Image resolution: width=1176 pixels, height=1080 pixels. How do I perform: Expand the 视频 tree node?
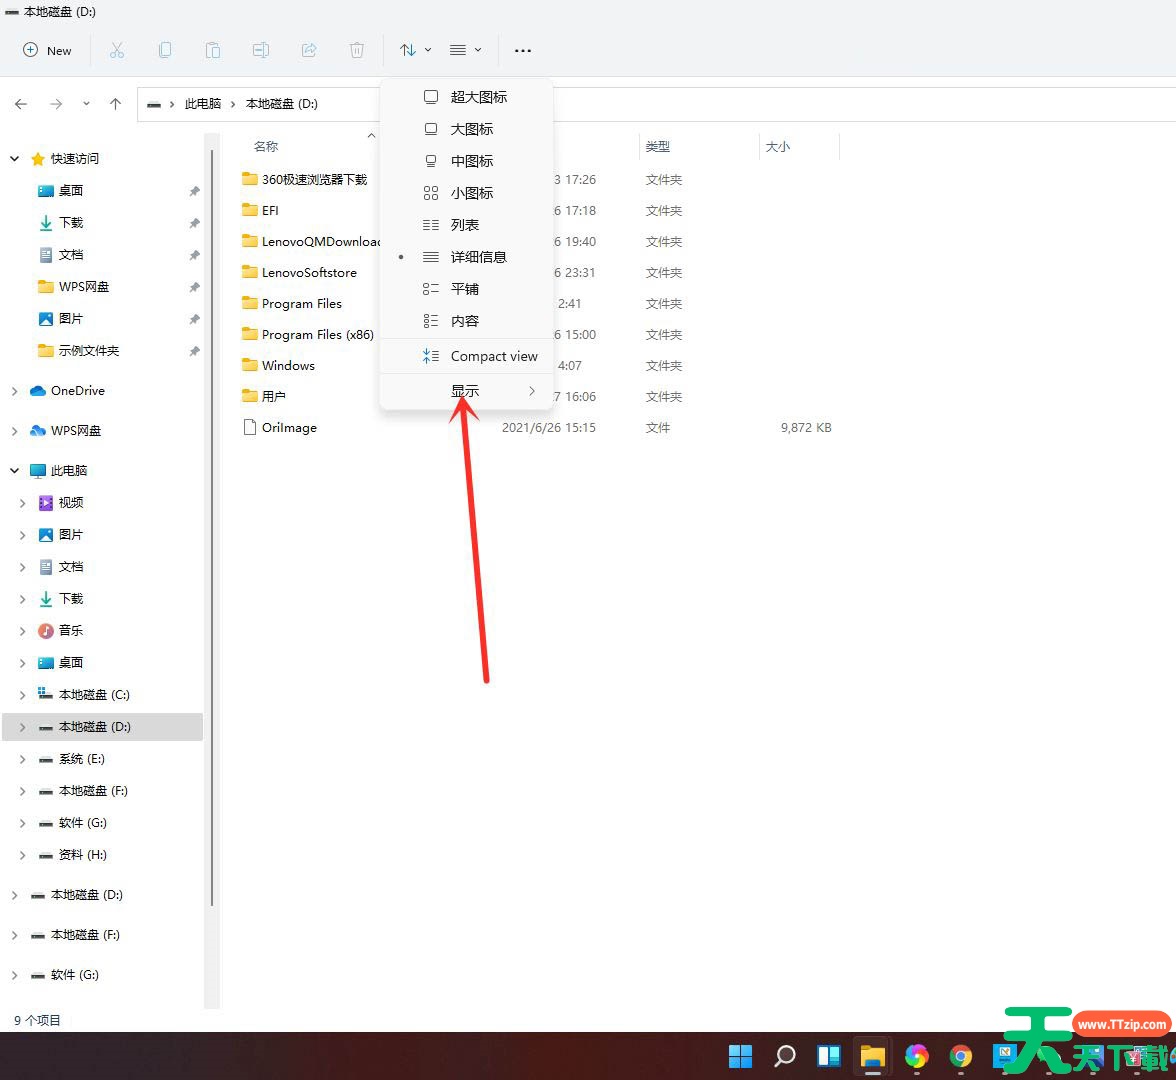tap(22, 503)
